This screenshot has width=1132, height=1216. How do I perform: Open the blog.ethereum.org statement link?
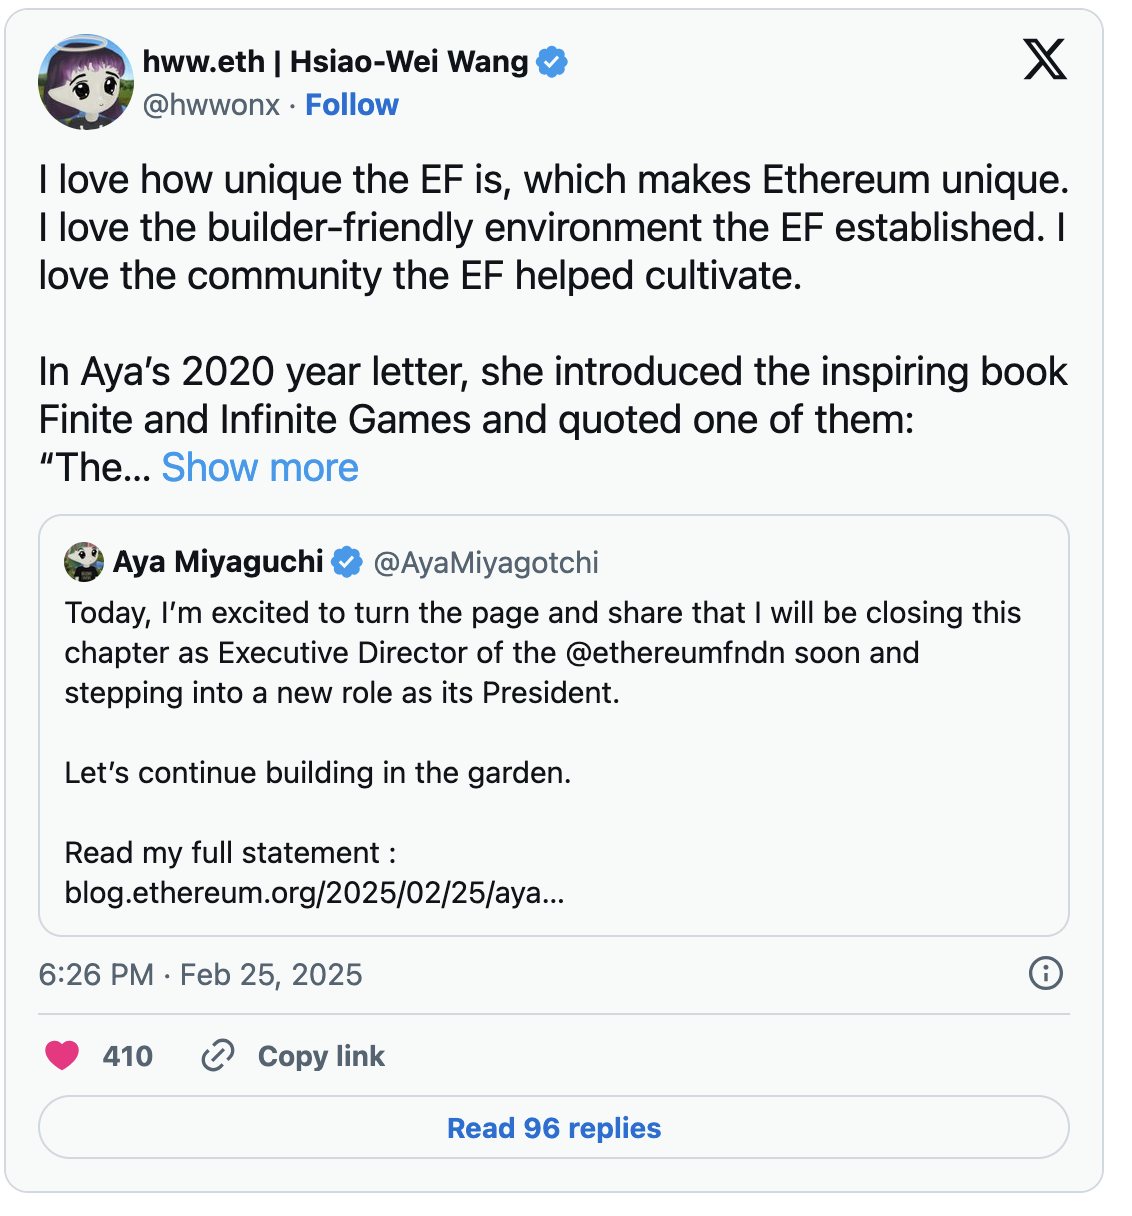click(313, 891)
